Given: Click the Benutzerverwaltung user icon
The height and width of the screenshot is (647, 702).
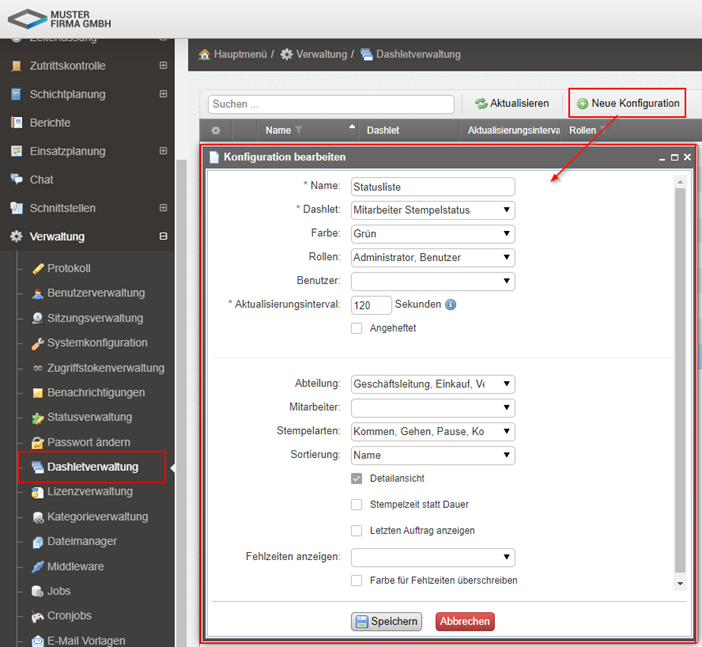Looking at the screenshot, I should click(38, 293).
